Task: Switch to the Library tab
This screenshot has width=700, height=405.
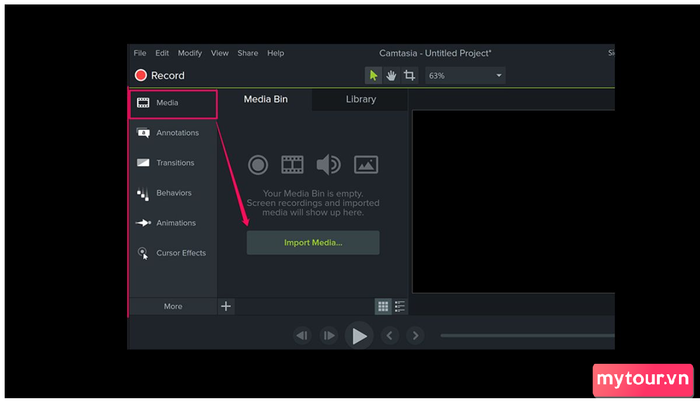Action: click(x=361, y=100)
